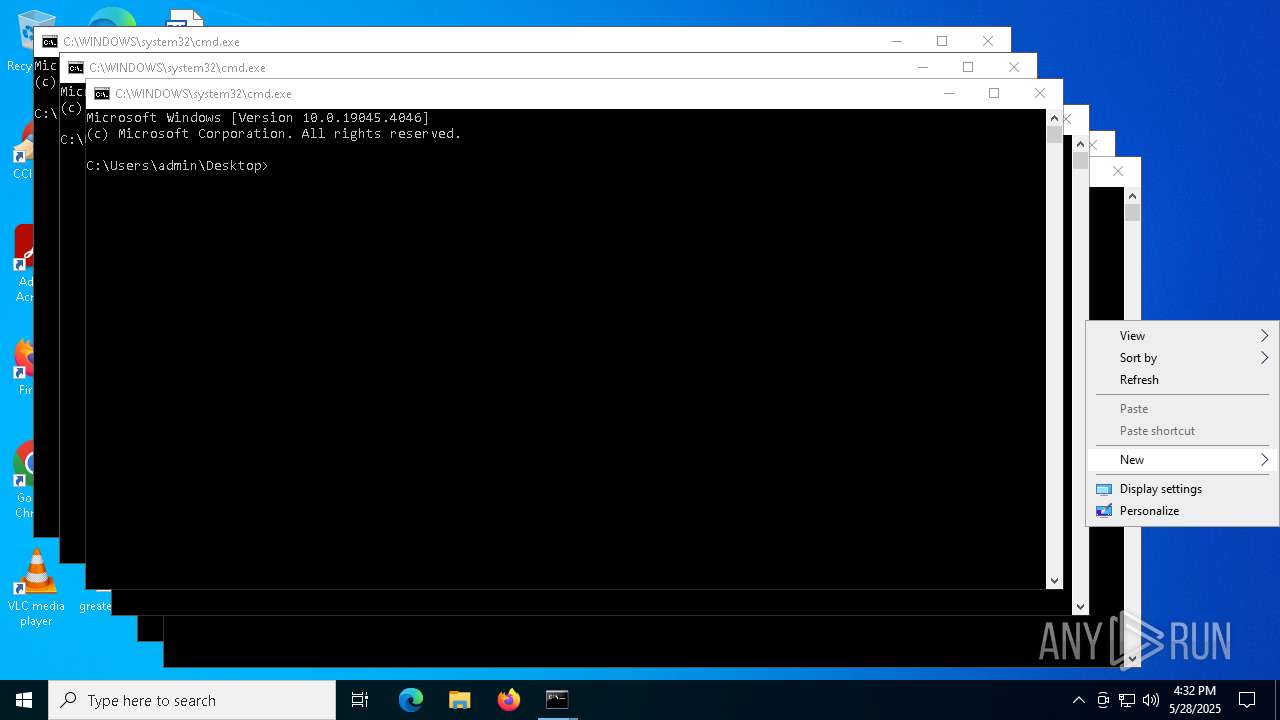Viewport: 1280px width, 720px height.
Task: Click the Microsoft Windows version line
Action: tap(257, 118)
